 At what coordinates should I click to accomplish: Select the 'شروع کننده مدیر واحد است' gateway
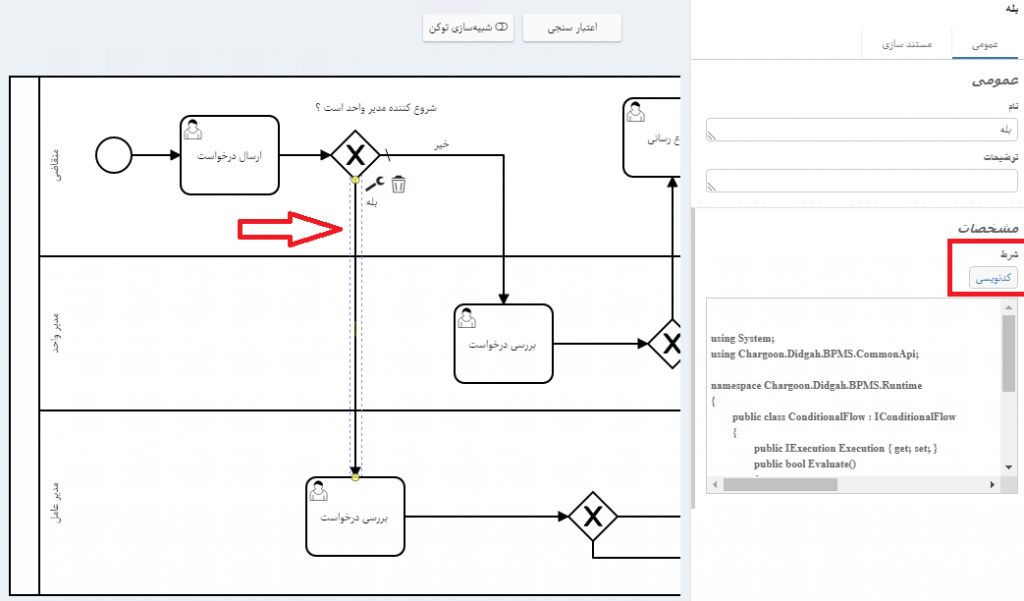click(354, 155)
